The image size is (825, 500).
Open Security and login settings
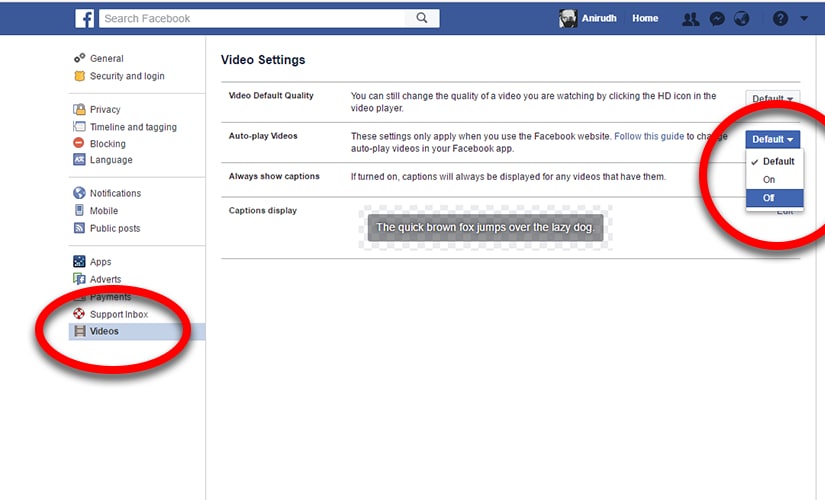point(127,76)
